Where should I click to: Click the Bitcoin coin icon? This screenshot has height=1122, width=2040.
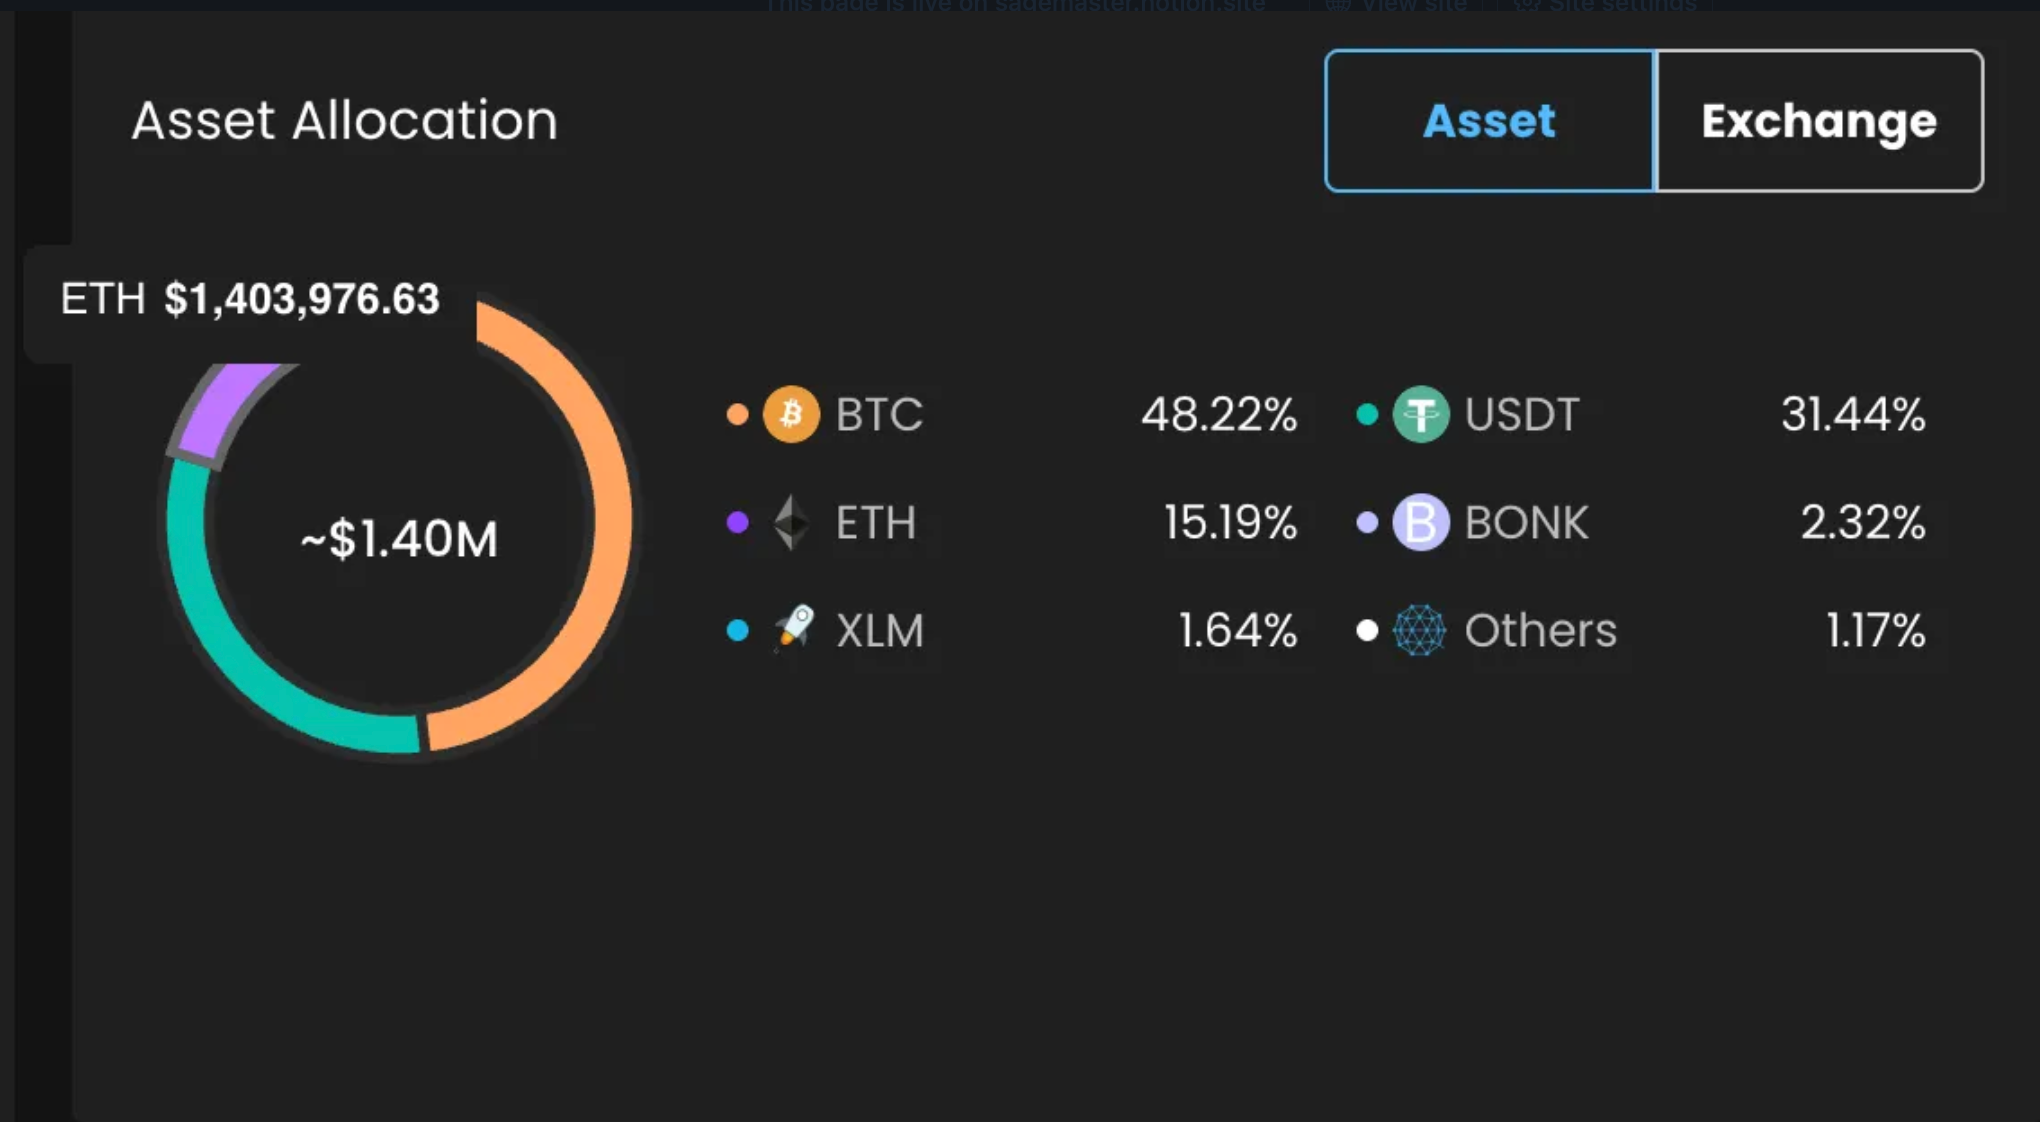click(x=791, y=414)
